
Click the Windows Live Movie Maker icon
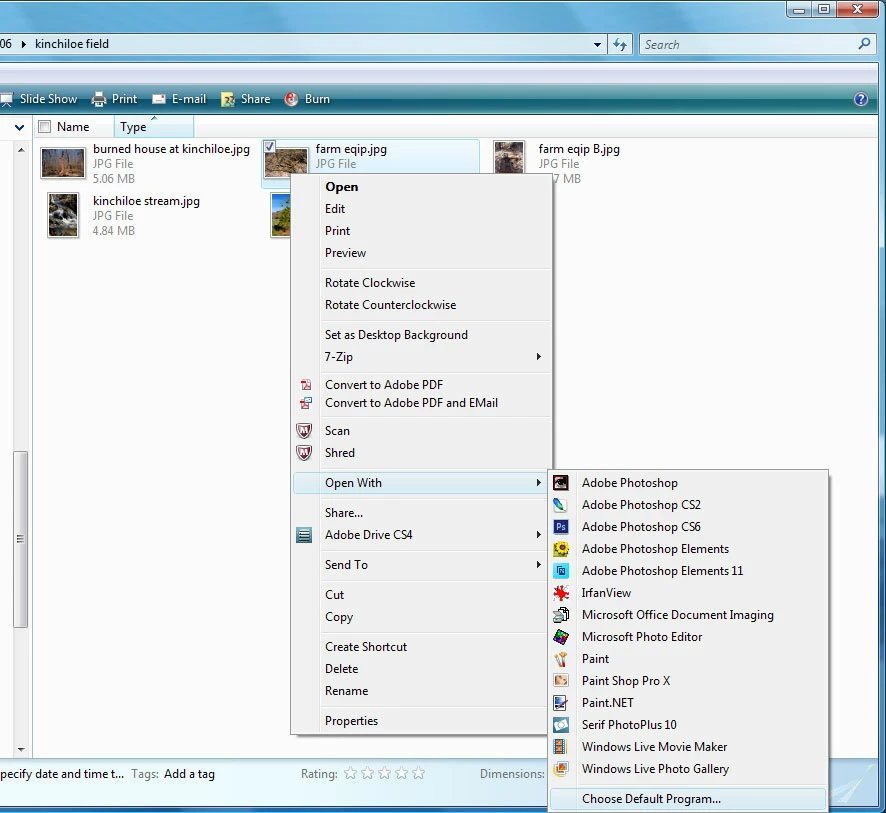[561, 747]
